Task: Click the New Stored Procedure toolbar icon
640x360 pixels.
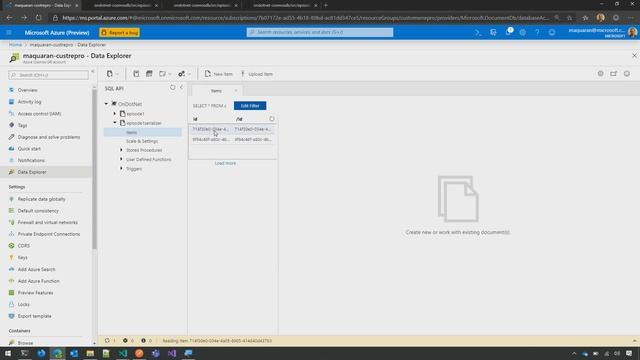Action: tap(149, 74)
